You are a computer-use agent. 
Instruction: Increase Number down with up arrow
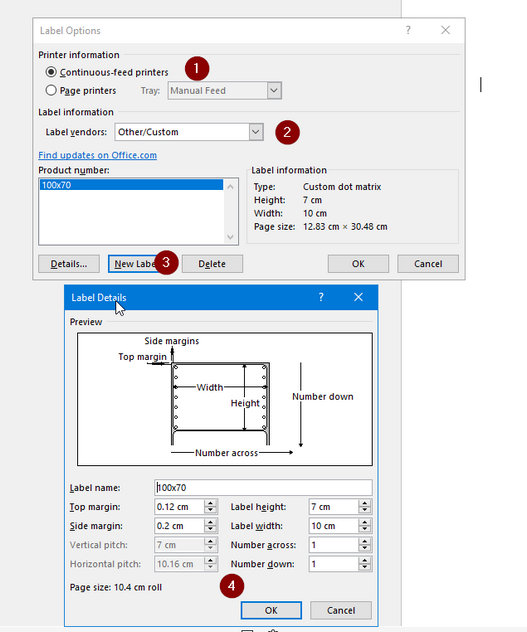(365, 560)
